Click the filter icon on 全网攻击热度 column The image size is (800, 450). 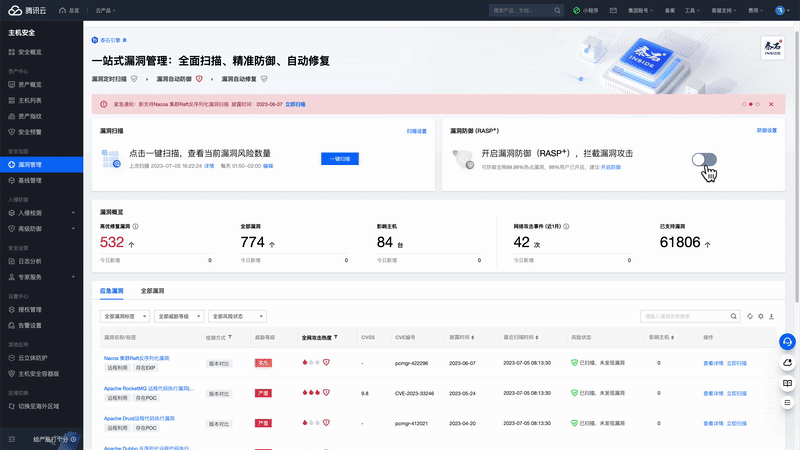[x=336, y=338]
